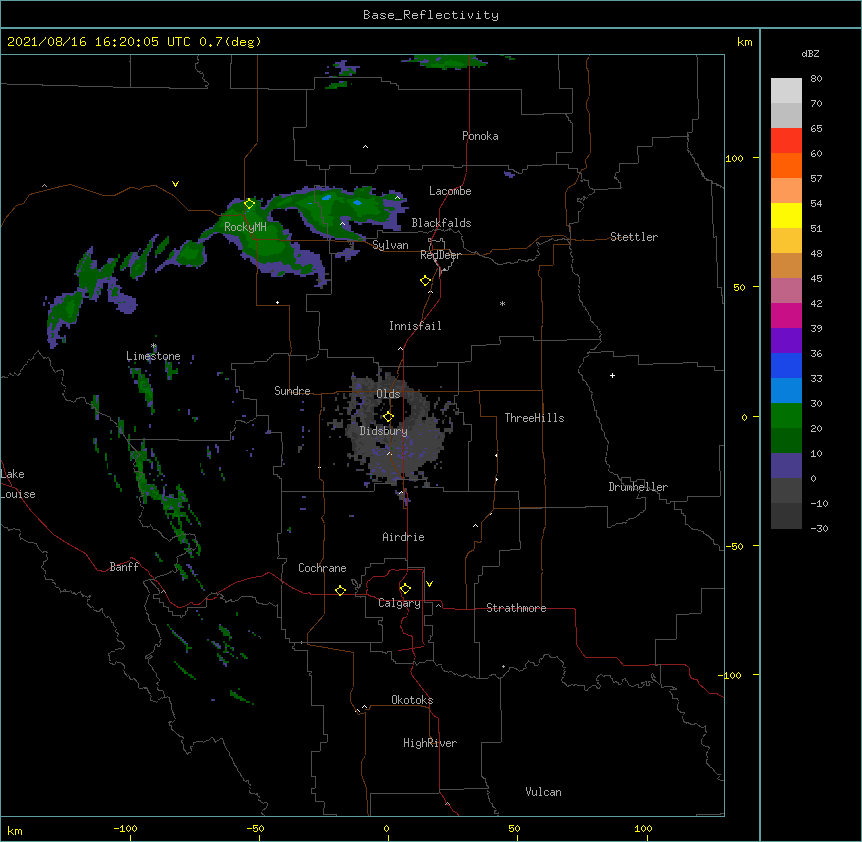Click the dBZ legend heading
This screenshot has width=862, height=842.
tap(810, 53)
